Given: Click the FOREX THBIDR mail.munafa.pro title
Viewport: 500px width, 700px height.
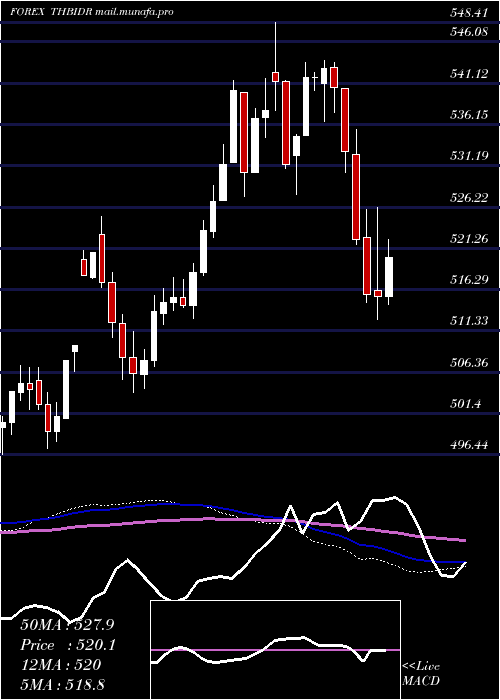Looking at the screenshot, I should click(x=92, y=12).
